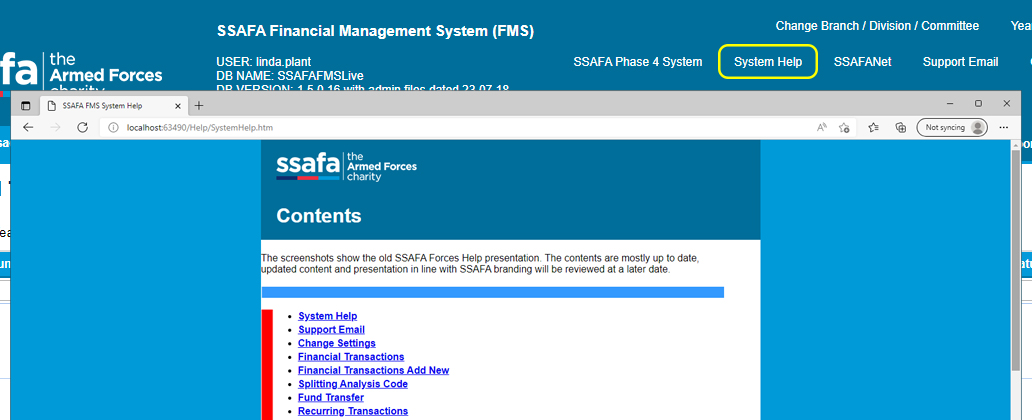The height and width of the screenshot is (420, 1032).
Task: Add this page to favorites
Action: pos(845,127)
